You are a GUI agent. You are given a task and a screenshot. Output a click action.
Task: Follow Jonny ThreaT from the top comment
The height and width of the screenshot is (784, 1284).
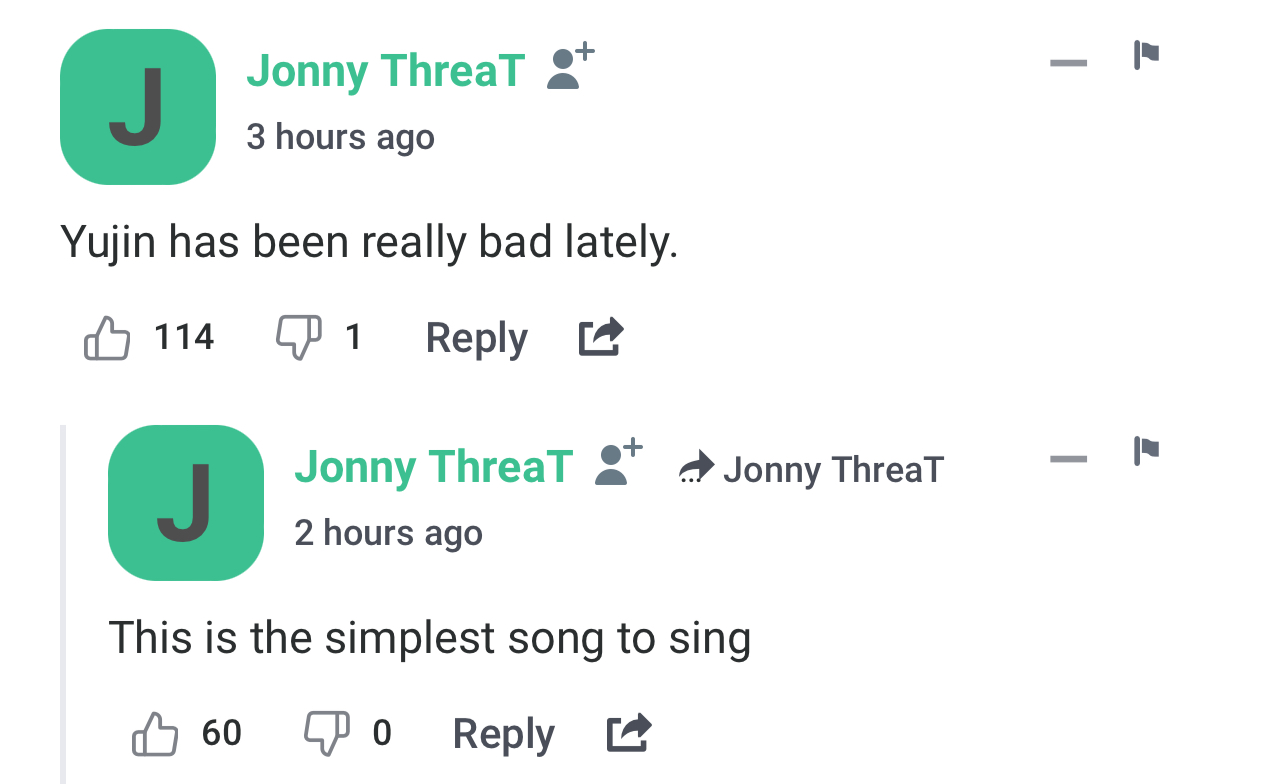pyautogui.click(x=570, y=68)
